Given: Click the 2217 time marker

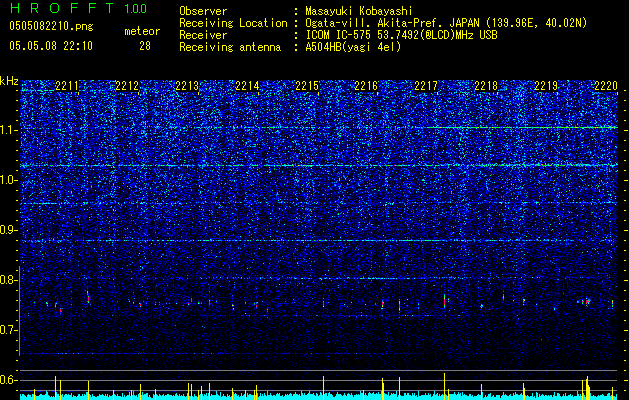Looking at the screenshot, I should 426,86.
